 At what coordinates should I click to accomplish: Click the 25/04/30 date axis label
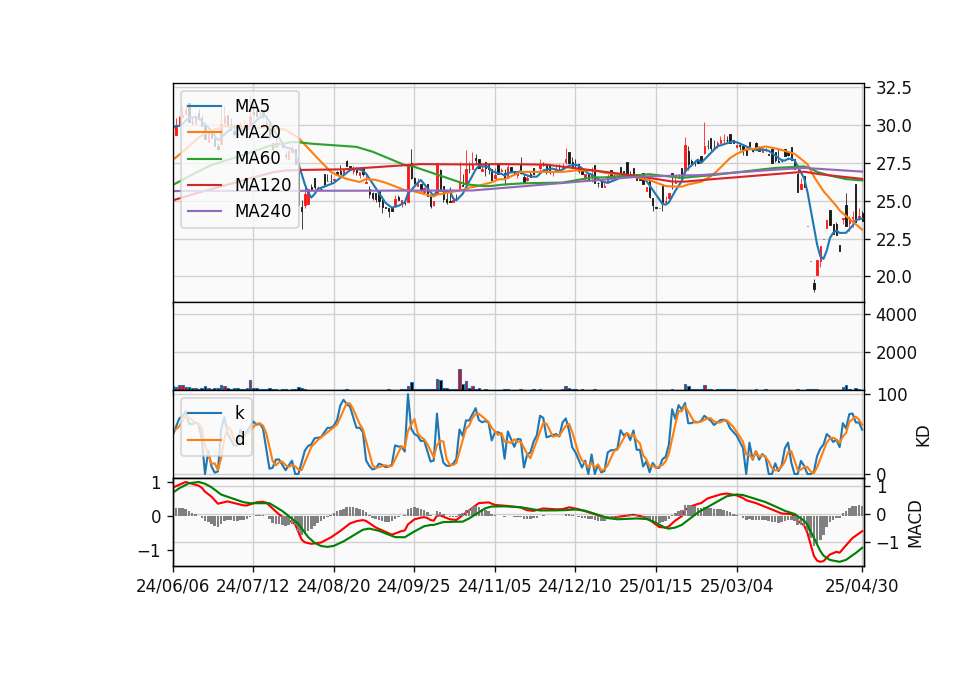tap(862, 586)
